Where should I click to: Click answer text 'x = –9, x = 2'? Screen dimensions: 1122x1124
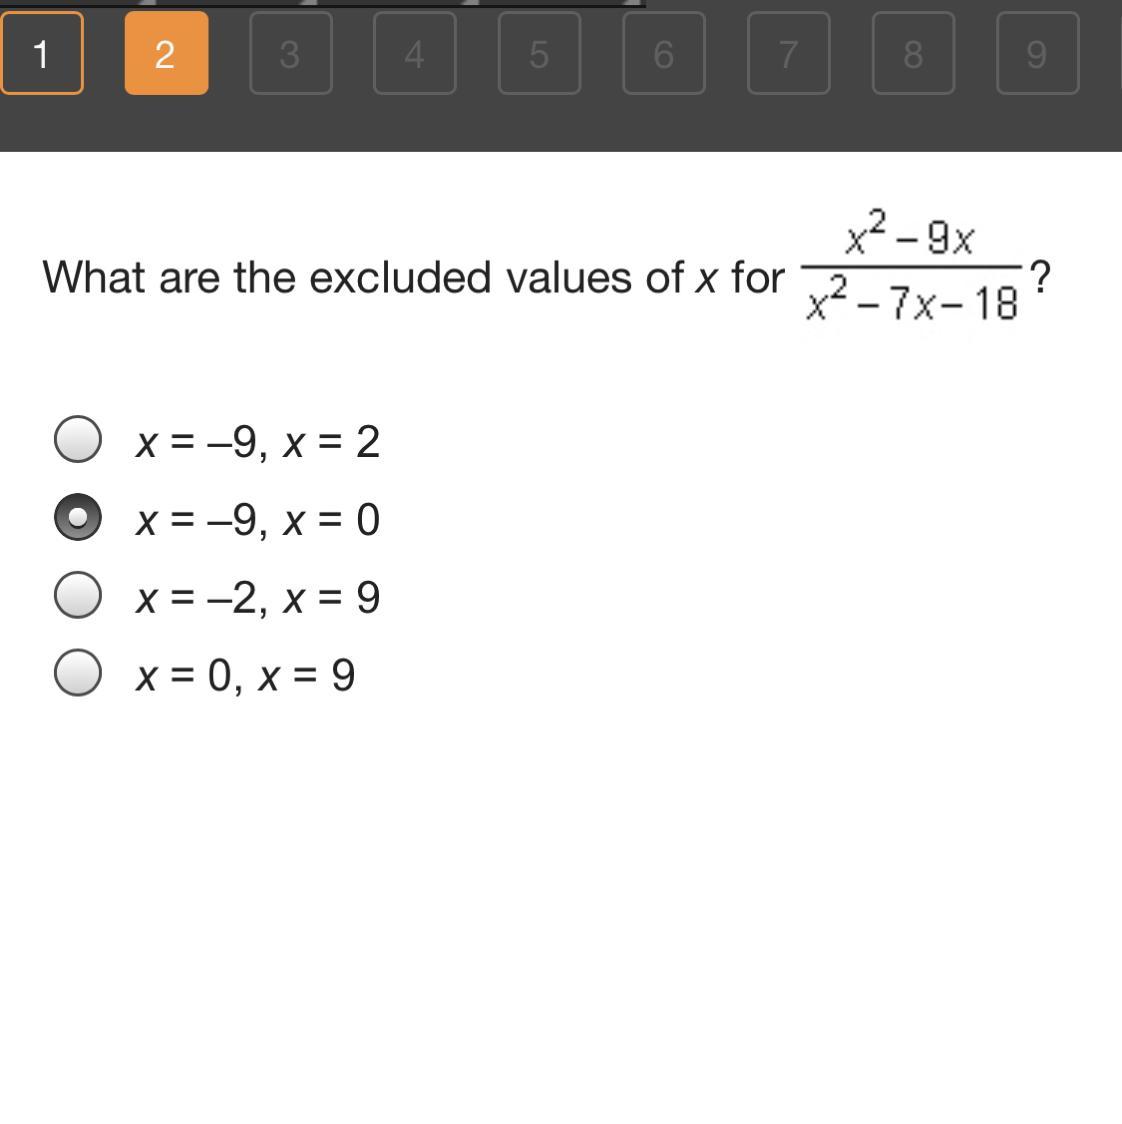[x=257, y=442]
